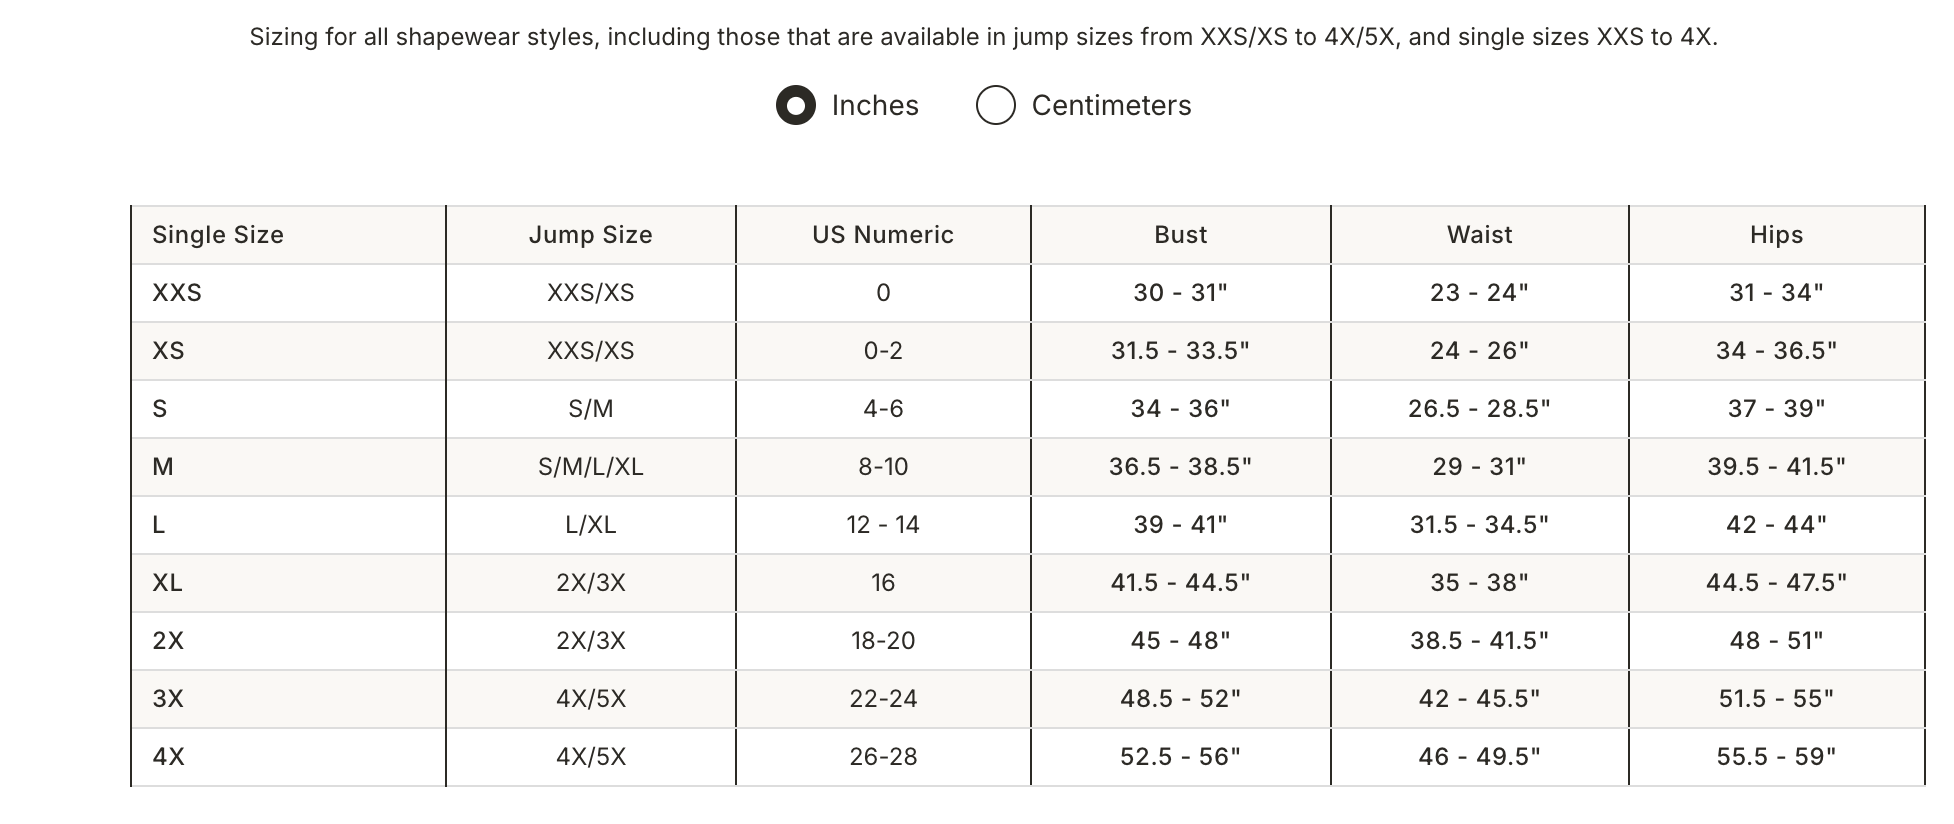The width and height of the screenshot is (1954, 824).
Task: Click the Jump Size column header
Action: click(590, 235)
